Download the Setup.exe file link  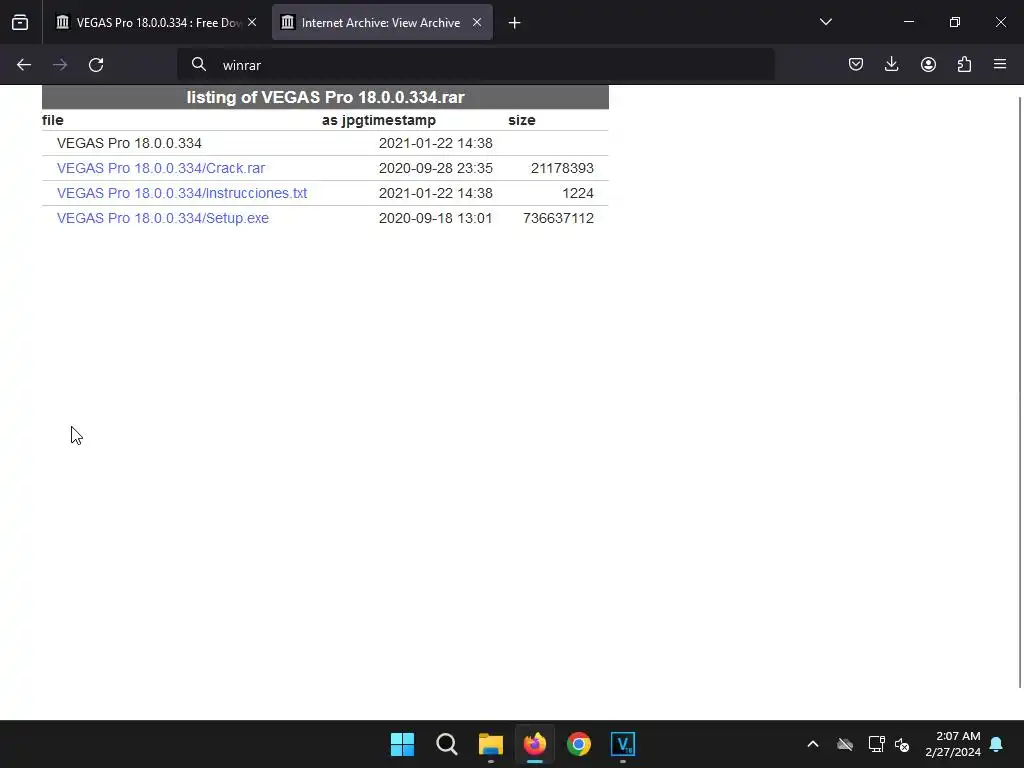163,218
